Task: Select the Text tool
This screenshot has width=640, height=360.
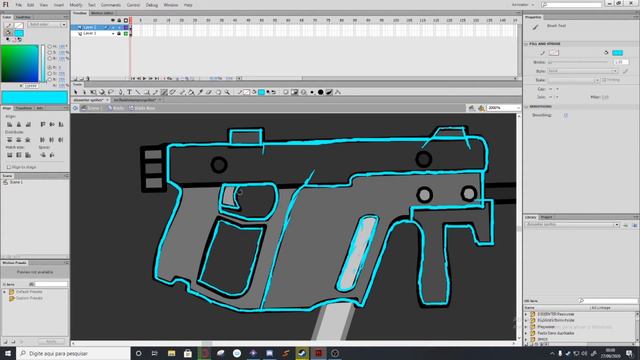Action: (129, 92)
